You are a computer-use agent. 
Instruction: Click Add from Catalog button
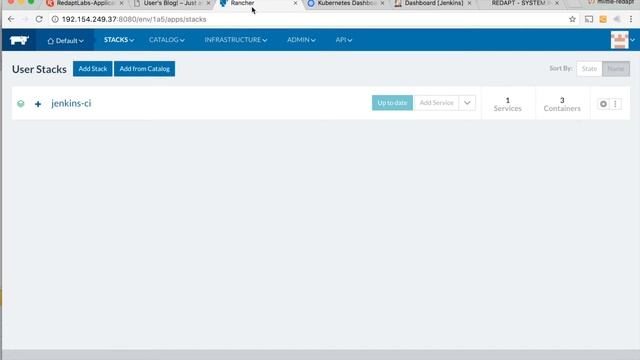144,69
